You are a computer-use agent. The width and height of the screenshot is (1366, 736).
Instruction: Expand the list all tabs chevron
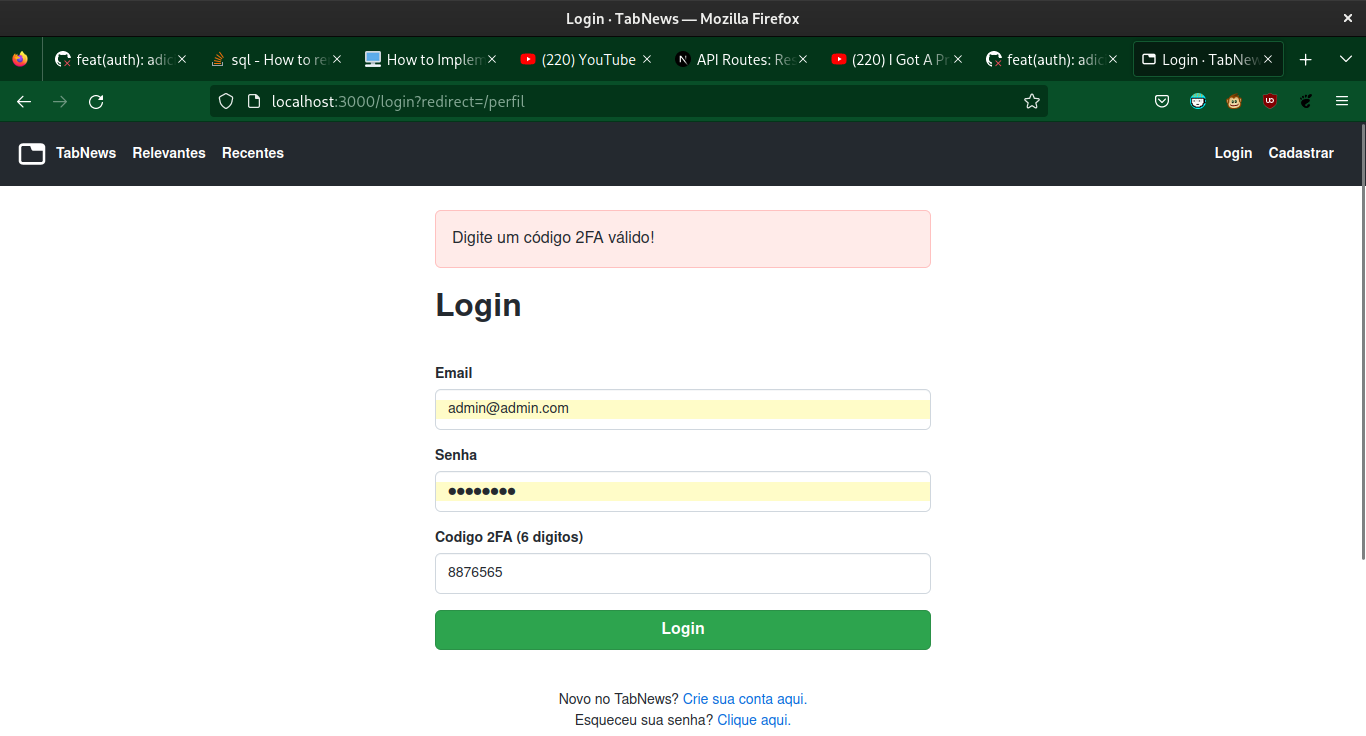pos(1345,60)
